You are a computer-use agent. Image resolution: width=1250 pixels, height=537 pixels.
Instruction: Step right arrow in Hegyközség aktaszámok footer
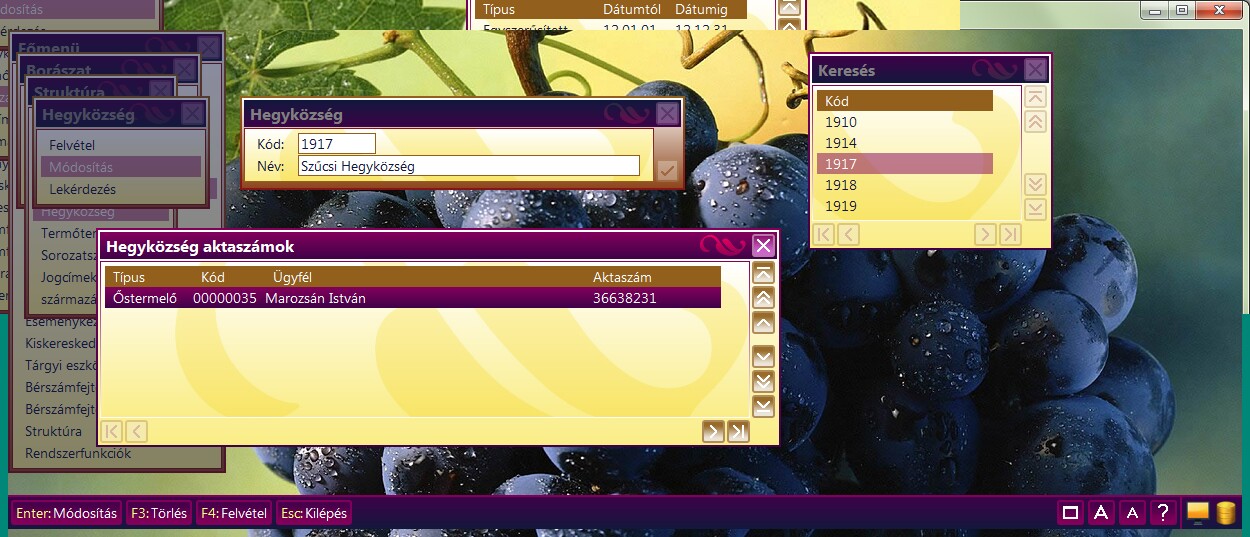pyautogui.click(x=713, y=431)
